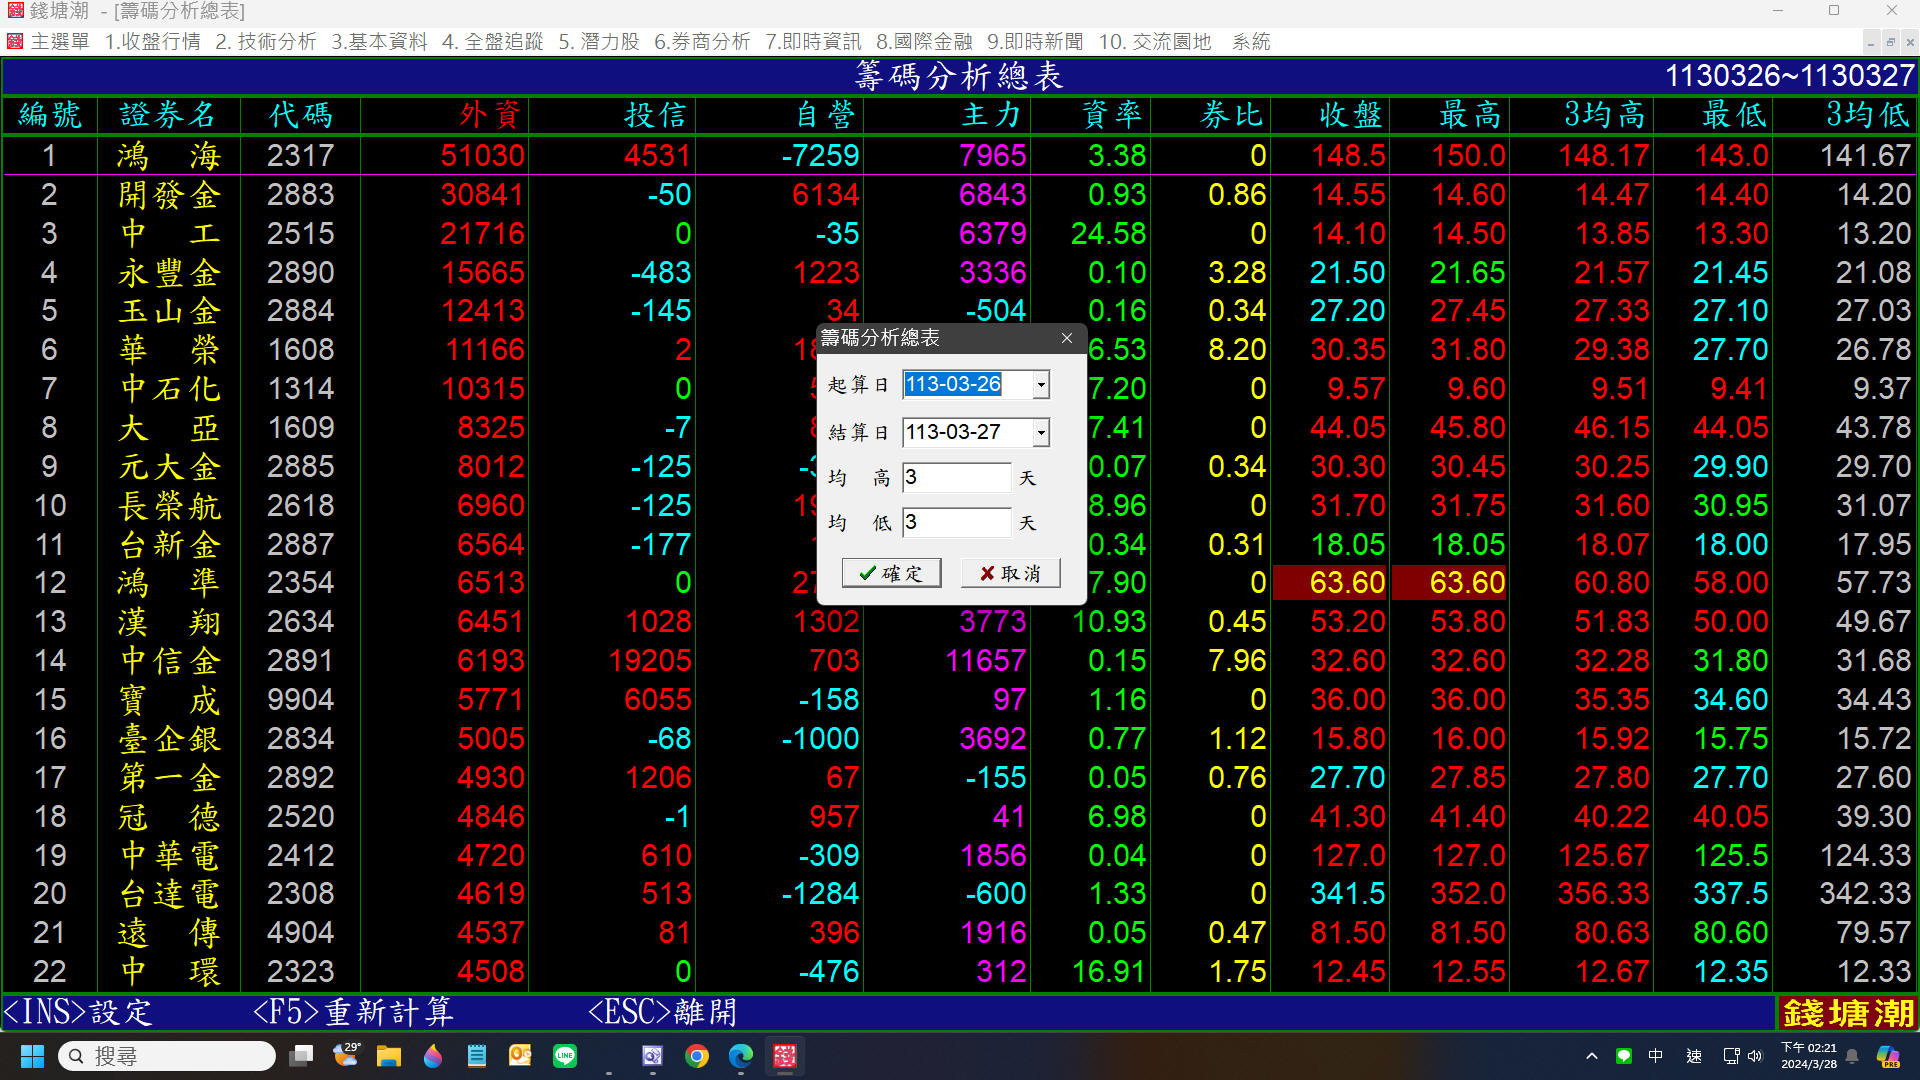This screenshot has width=1920, height=1080.
Task: Open the Task View icon
Action: point(301,1056)
